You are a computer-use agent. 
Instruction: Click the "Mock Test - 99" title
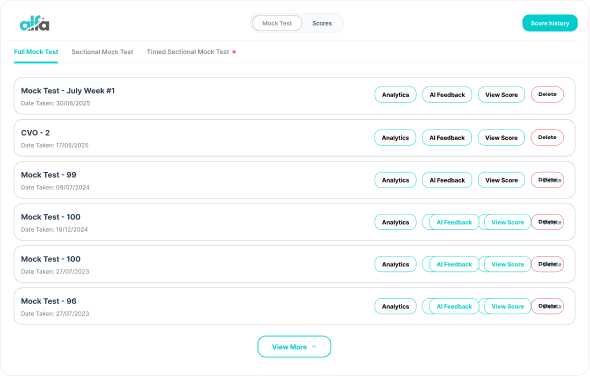[49, 175]
